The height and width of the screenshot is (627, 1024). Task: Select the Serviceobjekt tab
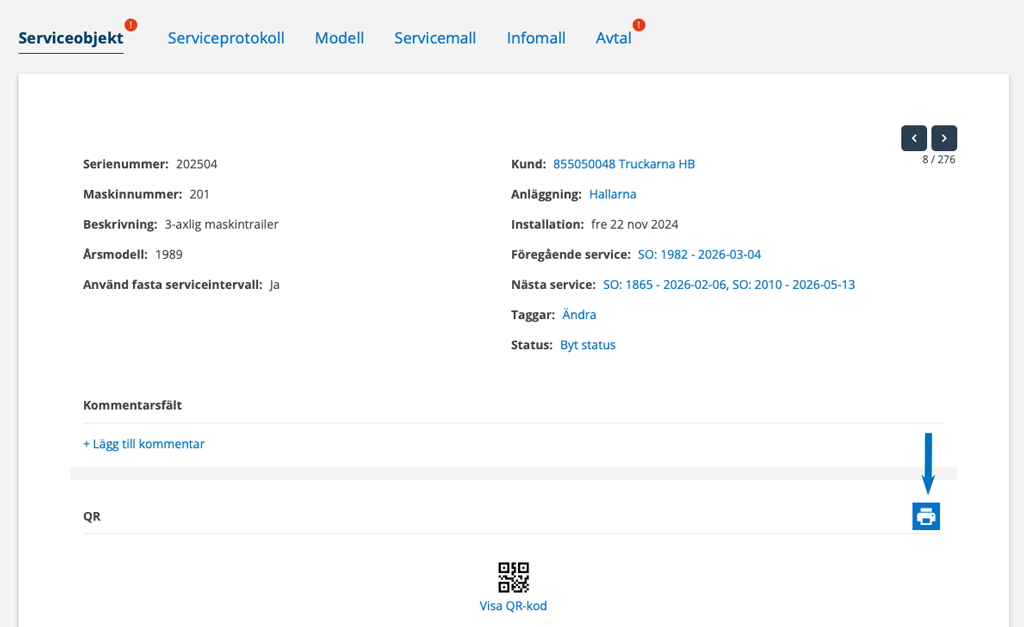(71, 38)
